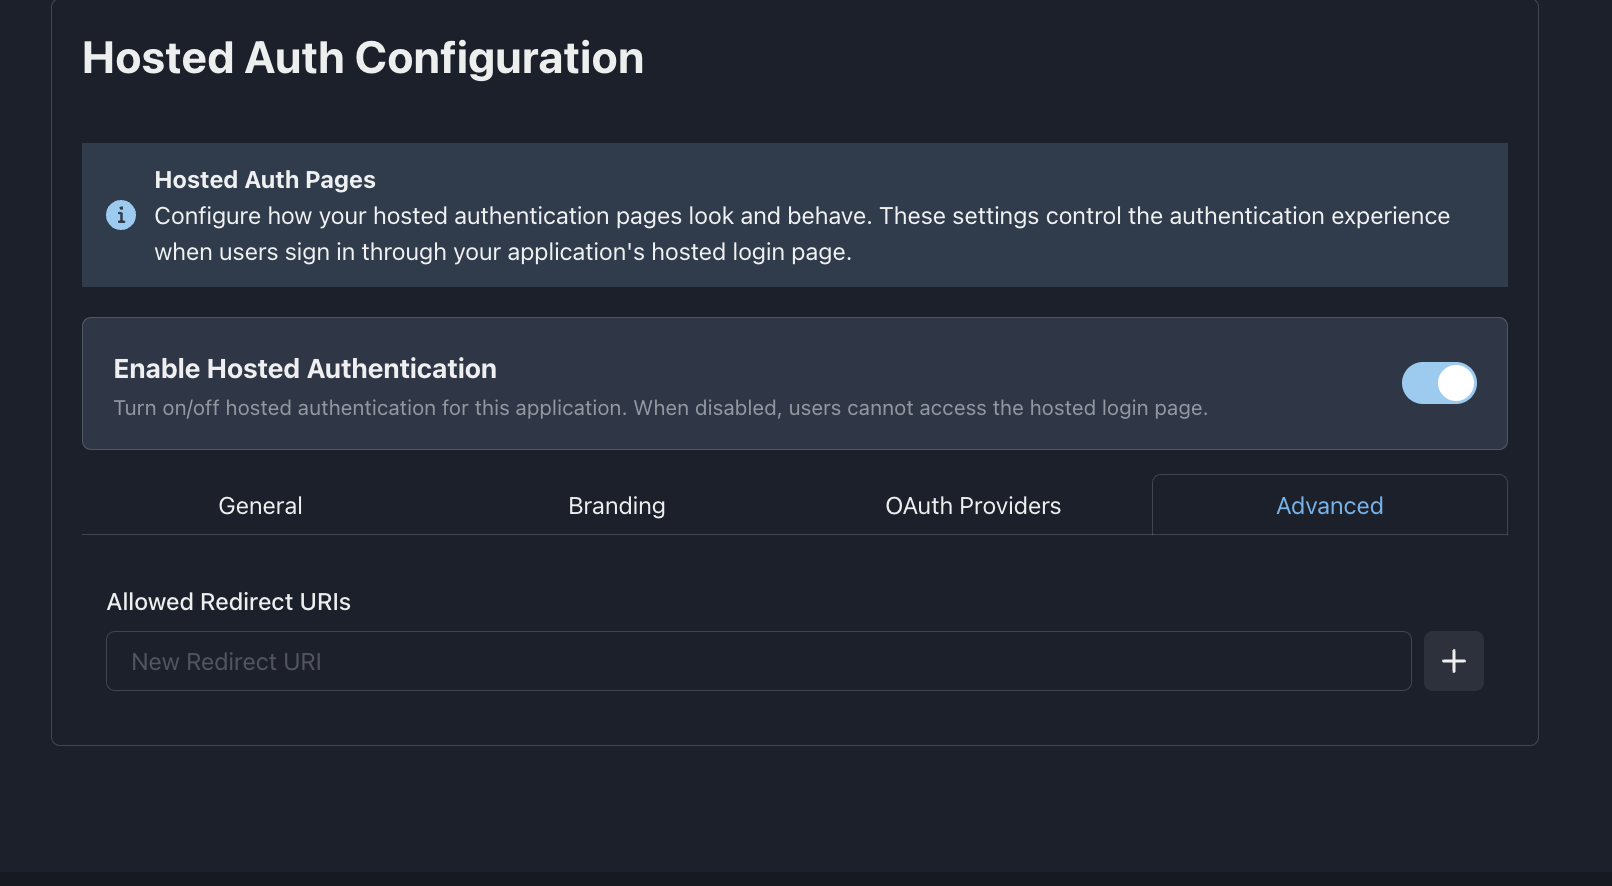
Task: Click the white knob of the toggle
Action: coord(1455,383)
